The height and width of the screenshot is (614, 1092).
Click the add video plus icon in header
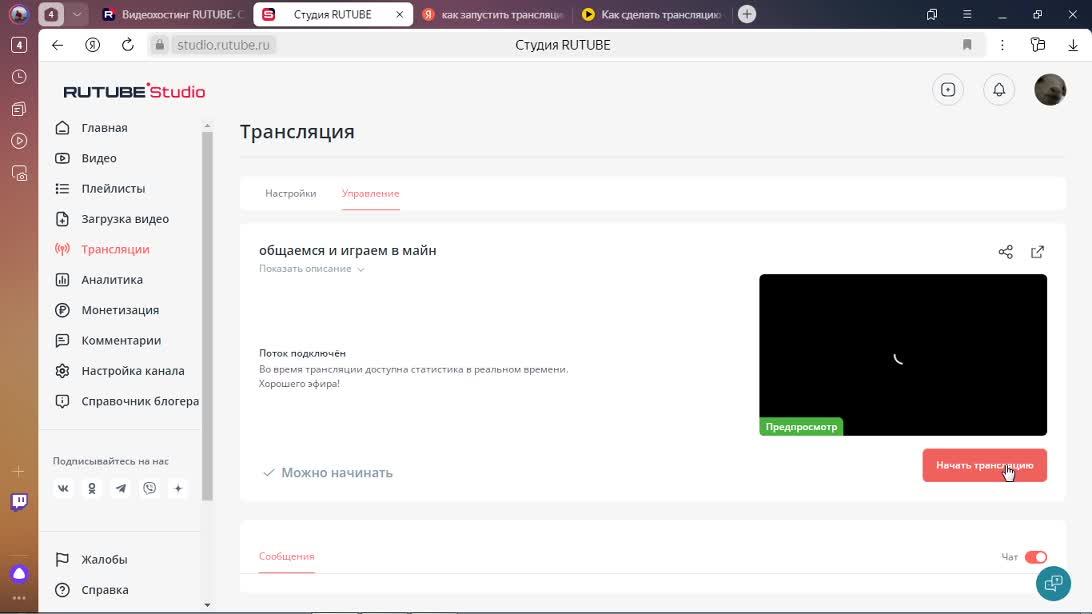click(x=948, y=90)
